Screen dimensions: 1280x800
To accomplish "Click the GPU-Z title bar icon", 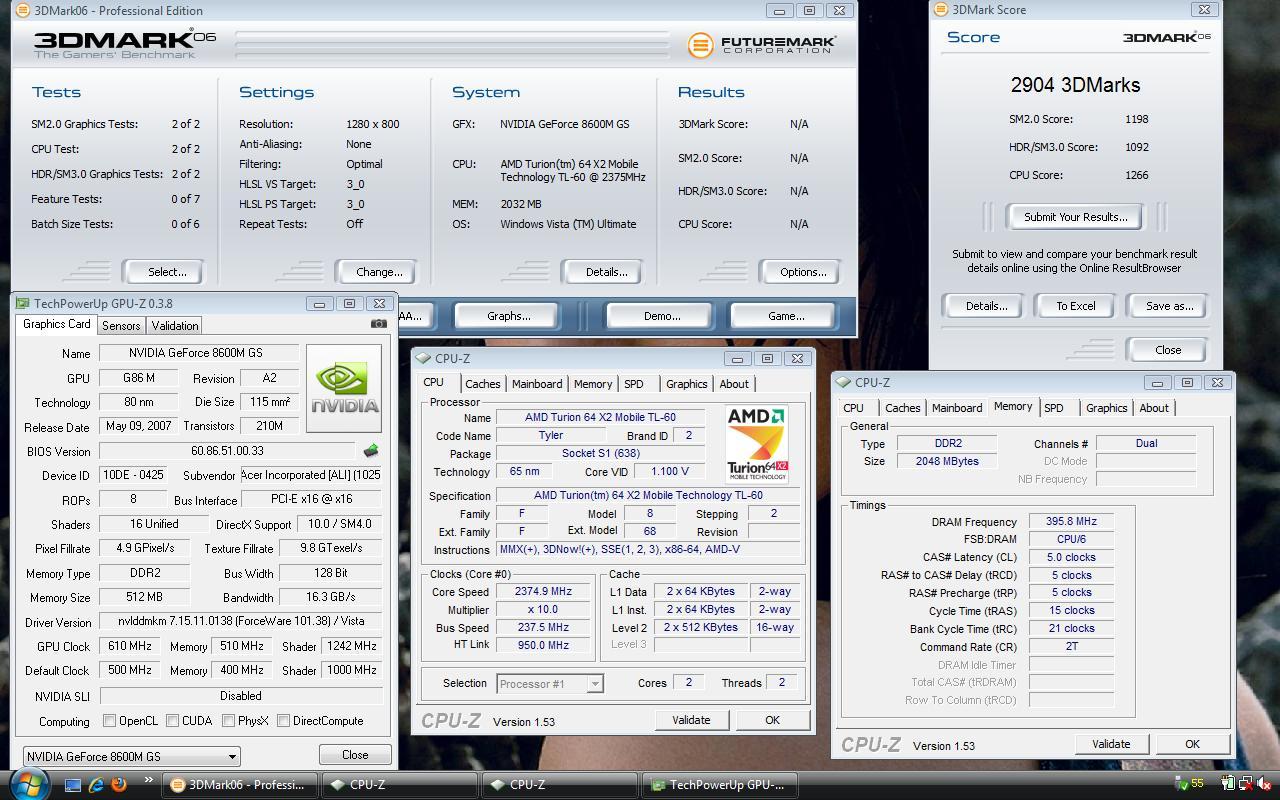I will (x=23, y=303).
